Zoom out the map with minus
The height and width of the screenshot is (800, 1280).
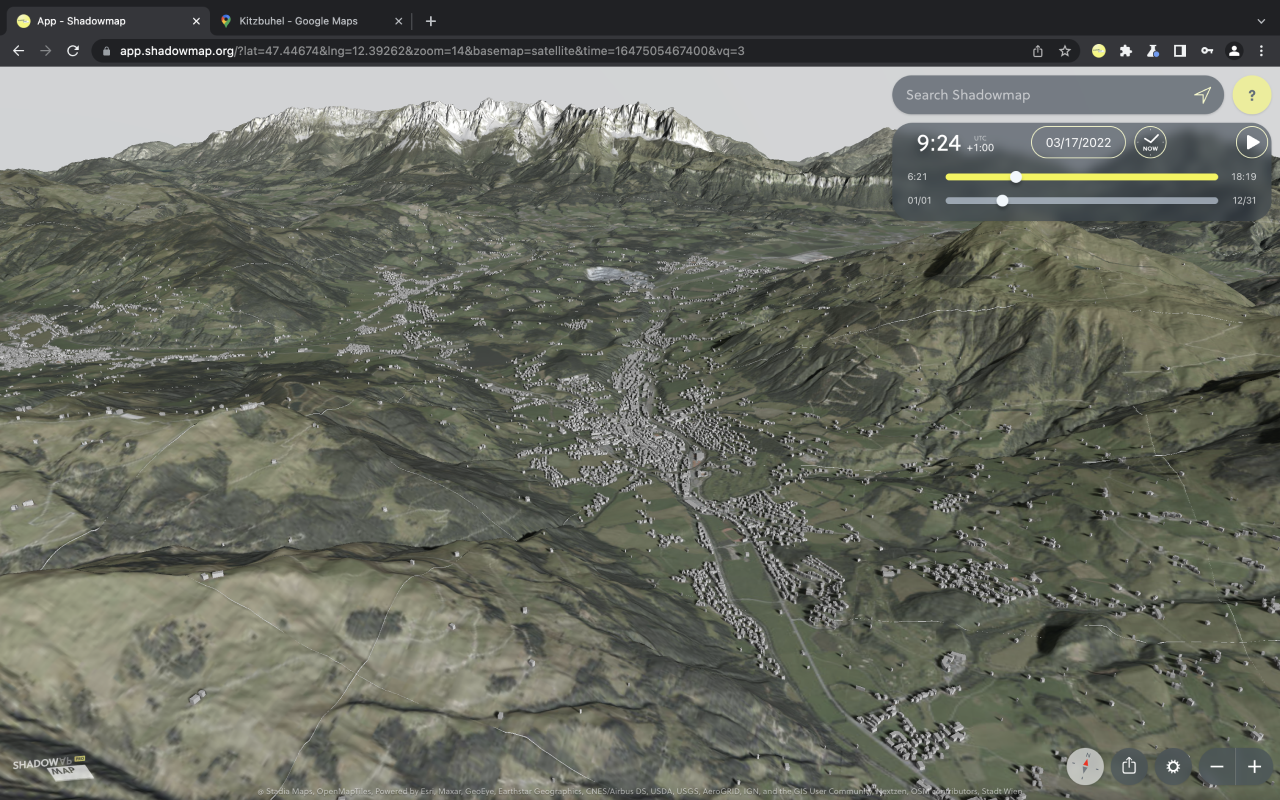click(x=1217, y=766)
